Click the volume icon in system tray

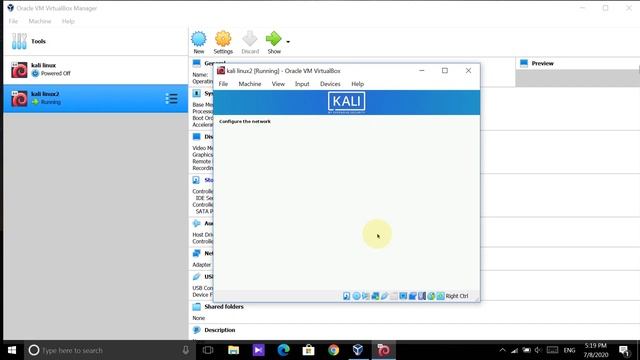538,350
